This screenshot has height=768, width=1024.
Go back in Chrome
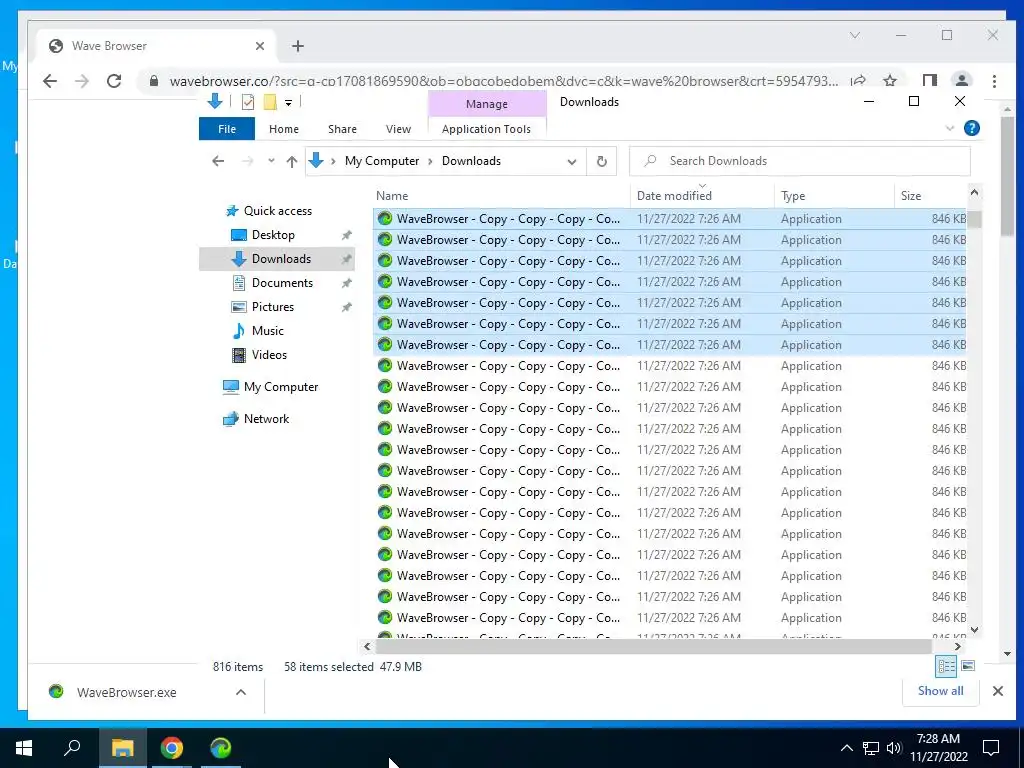point(50,81)
